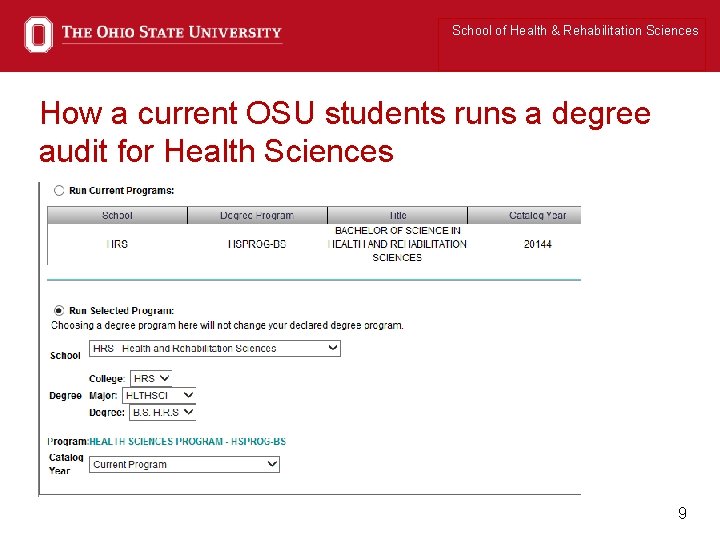Click School of Health & Rehabilitation Sciences header
The image size is (720, 540).
click(x=575, y=31)
